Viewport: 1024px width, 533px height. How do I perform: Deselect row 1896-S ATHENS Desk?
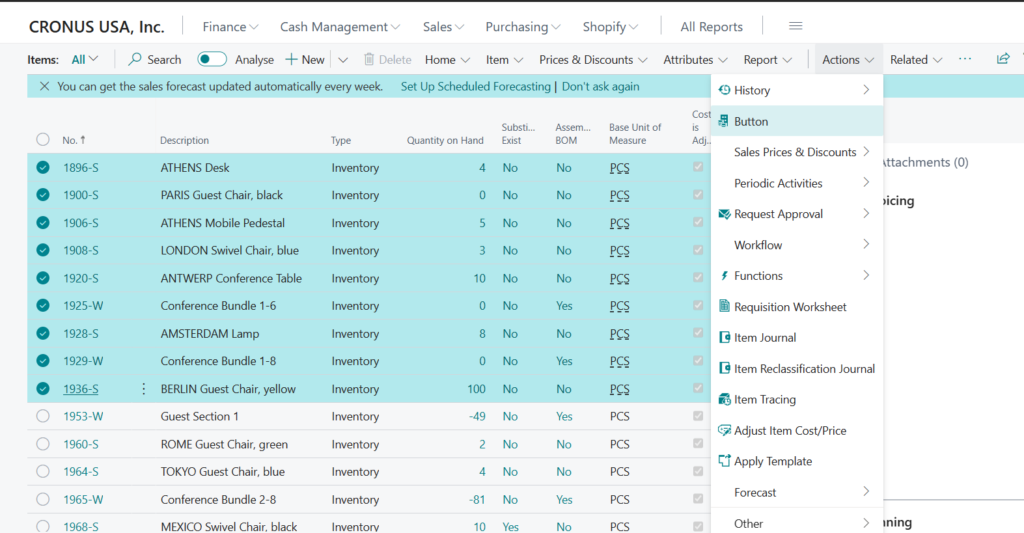[x=43, y=167]
